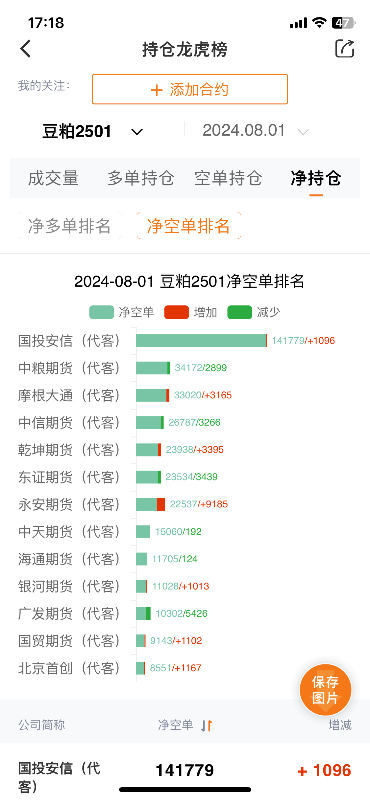Image resolution: width=370 pixels, height=800 pixels.
Task: Tap the Wi-Fi status icon
Action: pos(319,22)
